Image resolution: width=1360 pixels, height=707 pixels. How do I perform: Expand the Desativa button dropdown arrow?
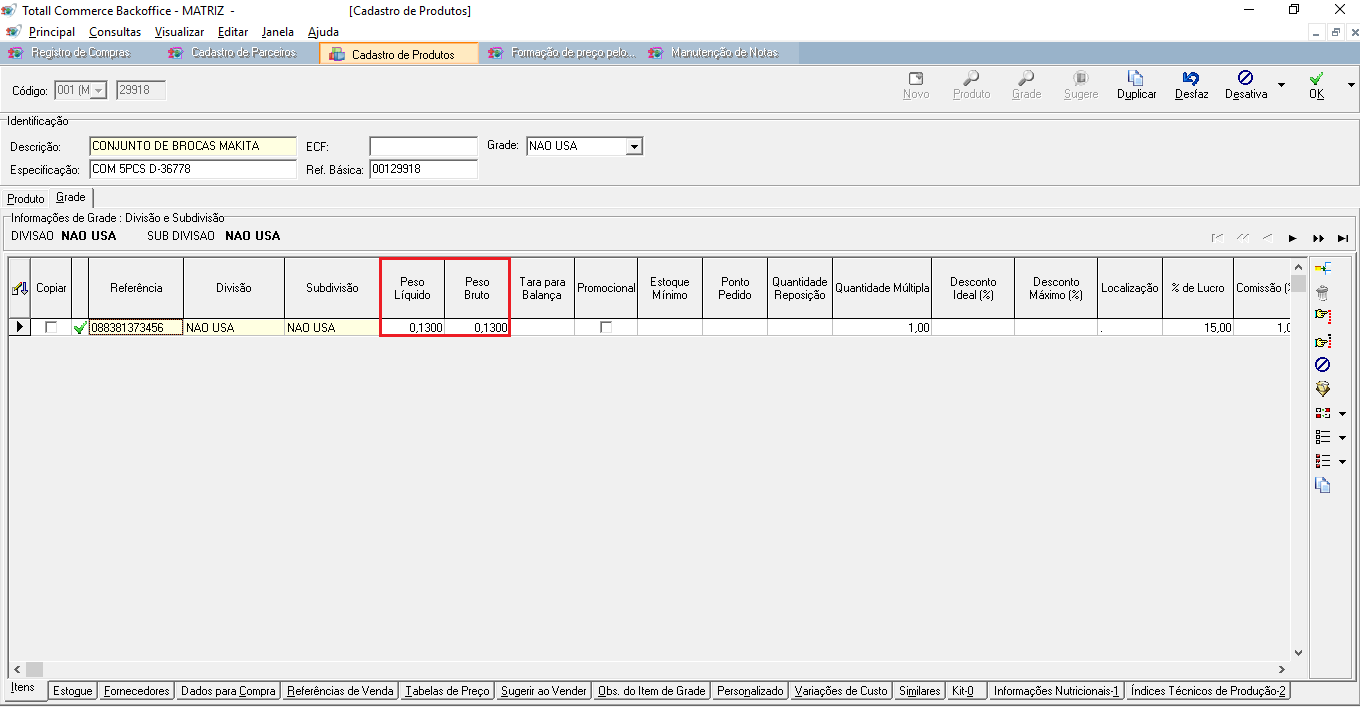click(1282, 85)
